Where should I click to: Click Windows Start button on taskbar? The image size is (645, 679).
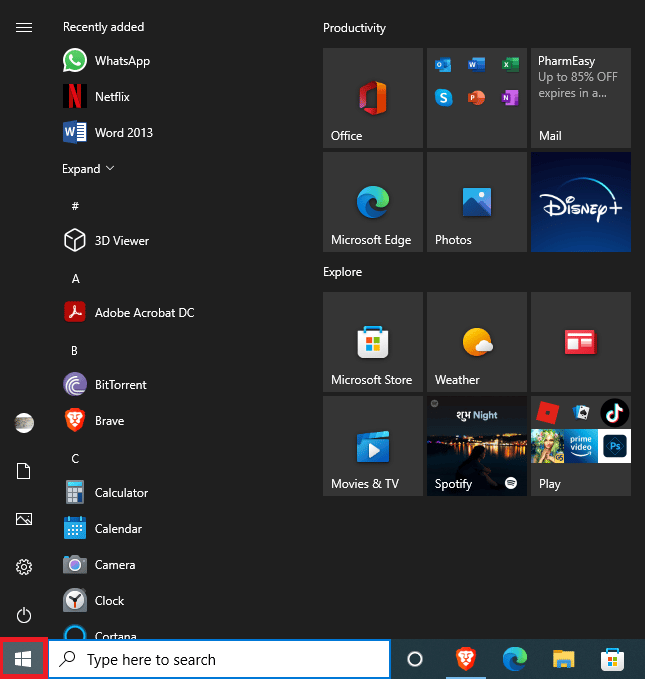click(x=24, y=659)
